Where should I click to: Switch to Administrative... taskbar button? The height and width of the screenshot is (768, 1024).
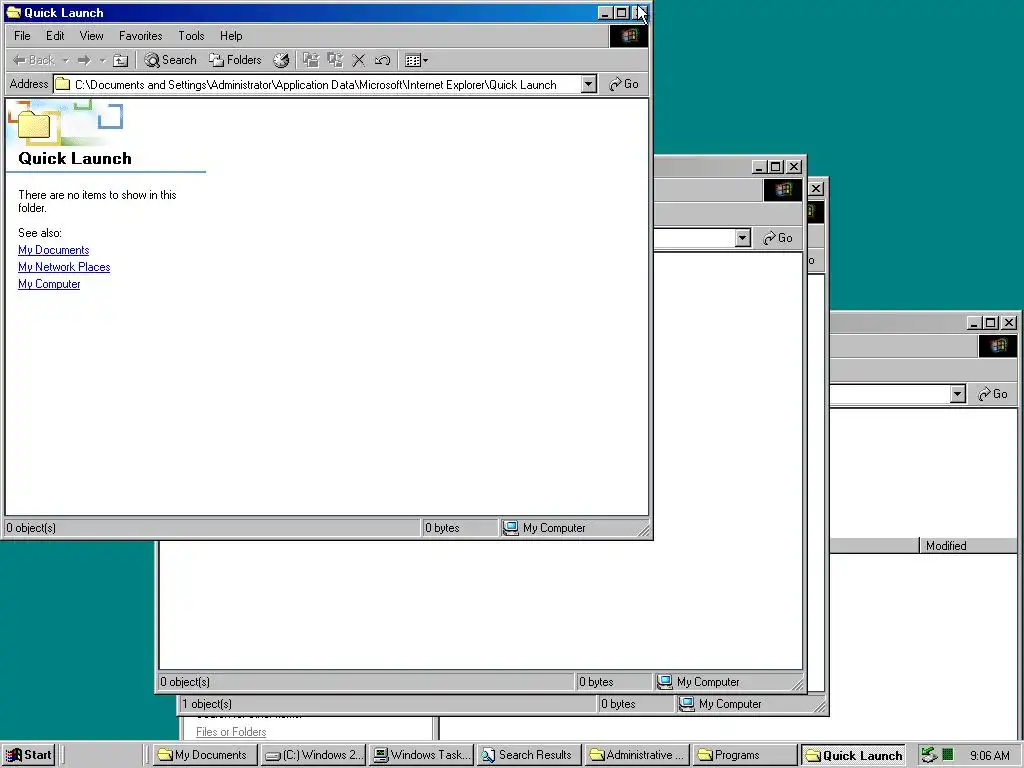(x=638, y=755)
